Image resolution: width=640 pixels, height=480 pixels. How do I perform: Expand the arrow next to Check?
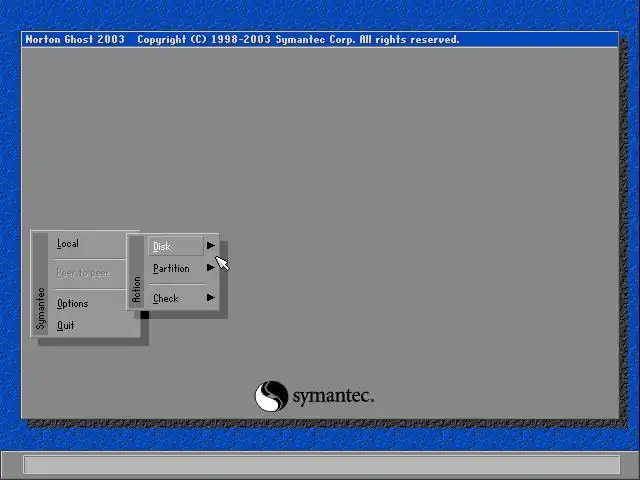click(211, 297)
